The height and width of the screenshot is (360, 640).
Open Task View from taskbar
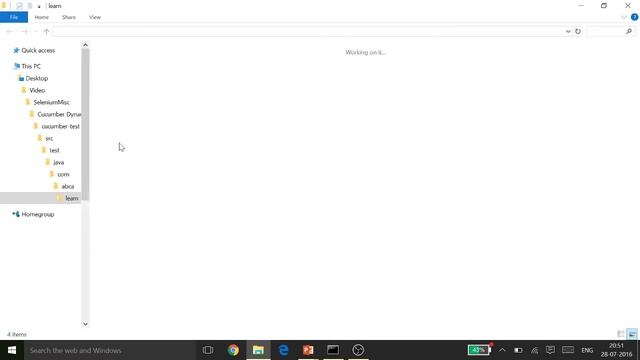coord(208,350)
